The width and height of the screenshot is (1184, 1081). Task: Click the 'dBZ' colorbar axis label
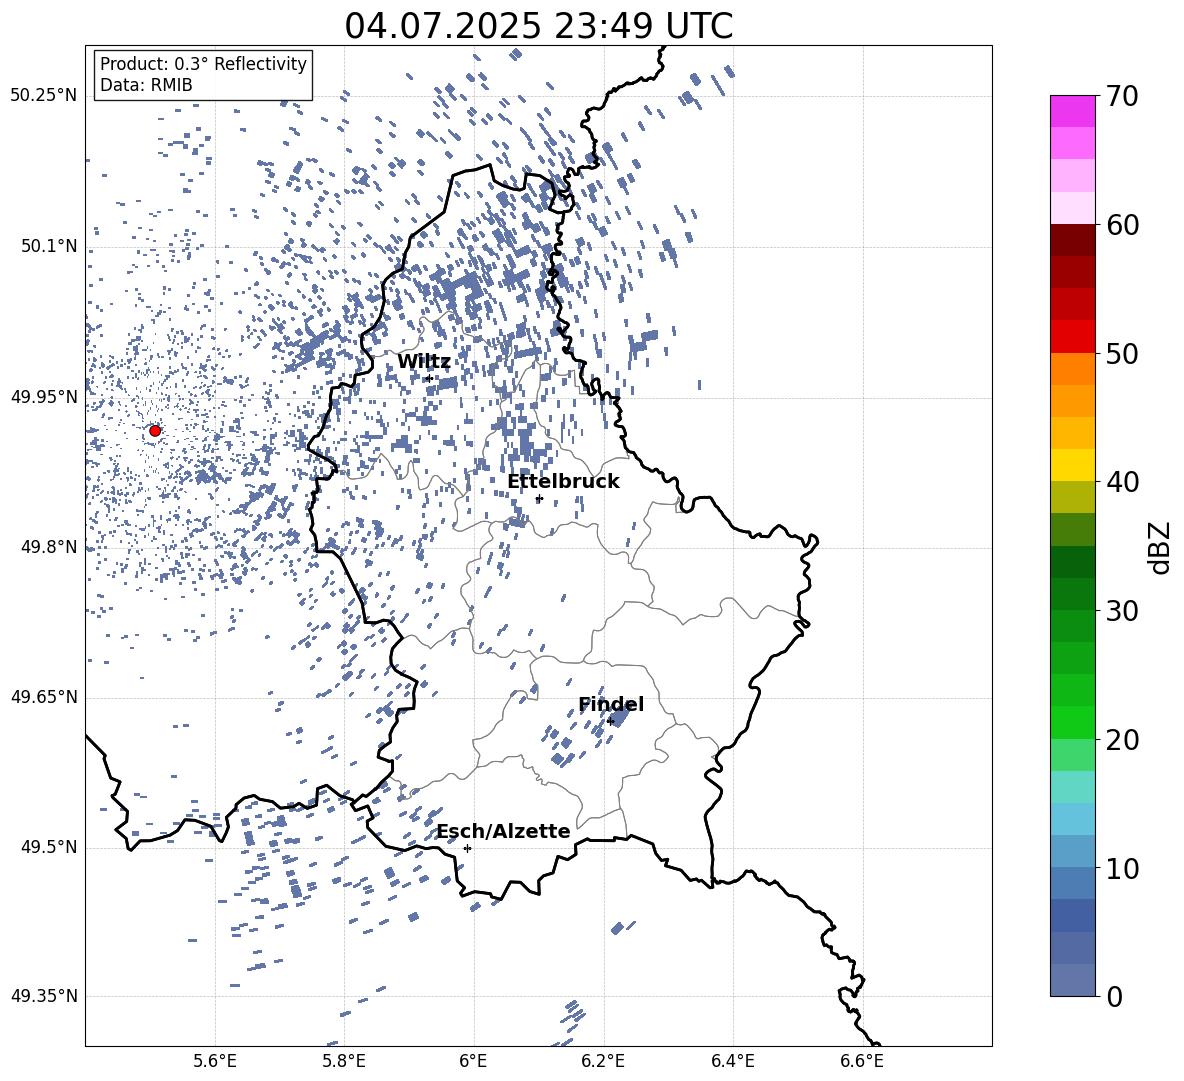1158,547
